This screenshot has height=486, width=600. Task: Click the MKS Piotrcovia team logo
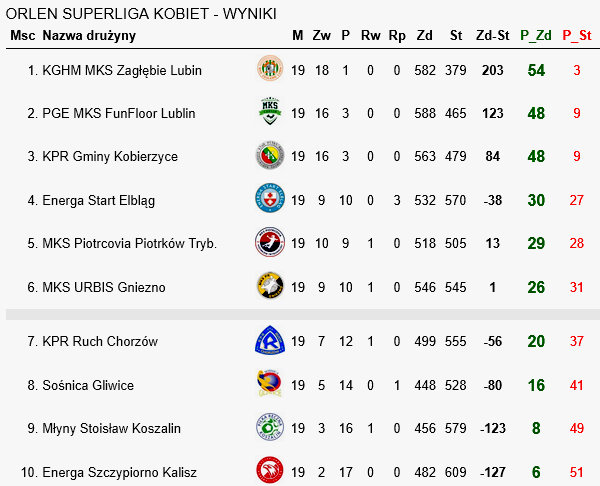coord(270,243)
